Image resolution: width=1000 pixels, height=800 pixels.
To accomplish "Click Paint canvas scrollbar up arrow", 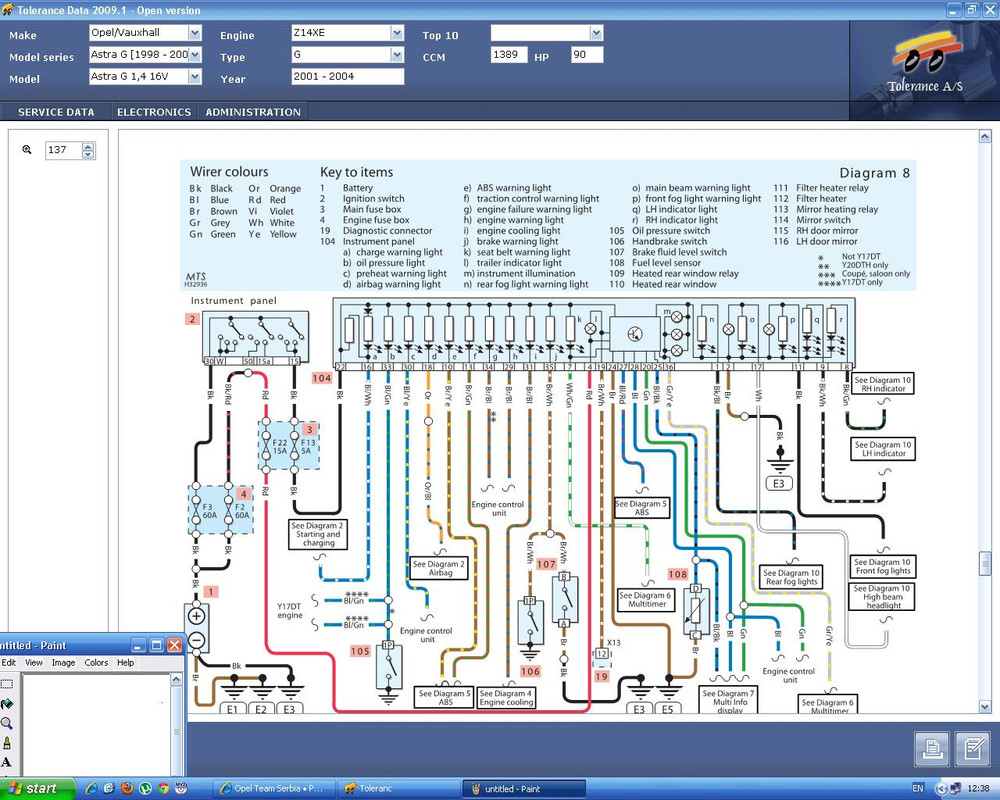I will pyautogui.click(x=177, y=679).
